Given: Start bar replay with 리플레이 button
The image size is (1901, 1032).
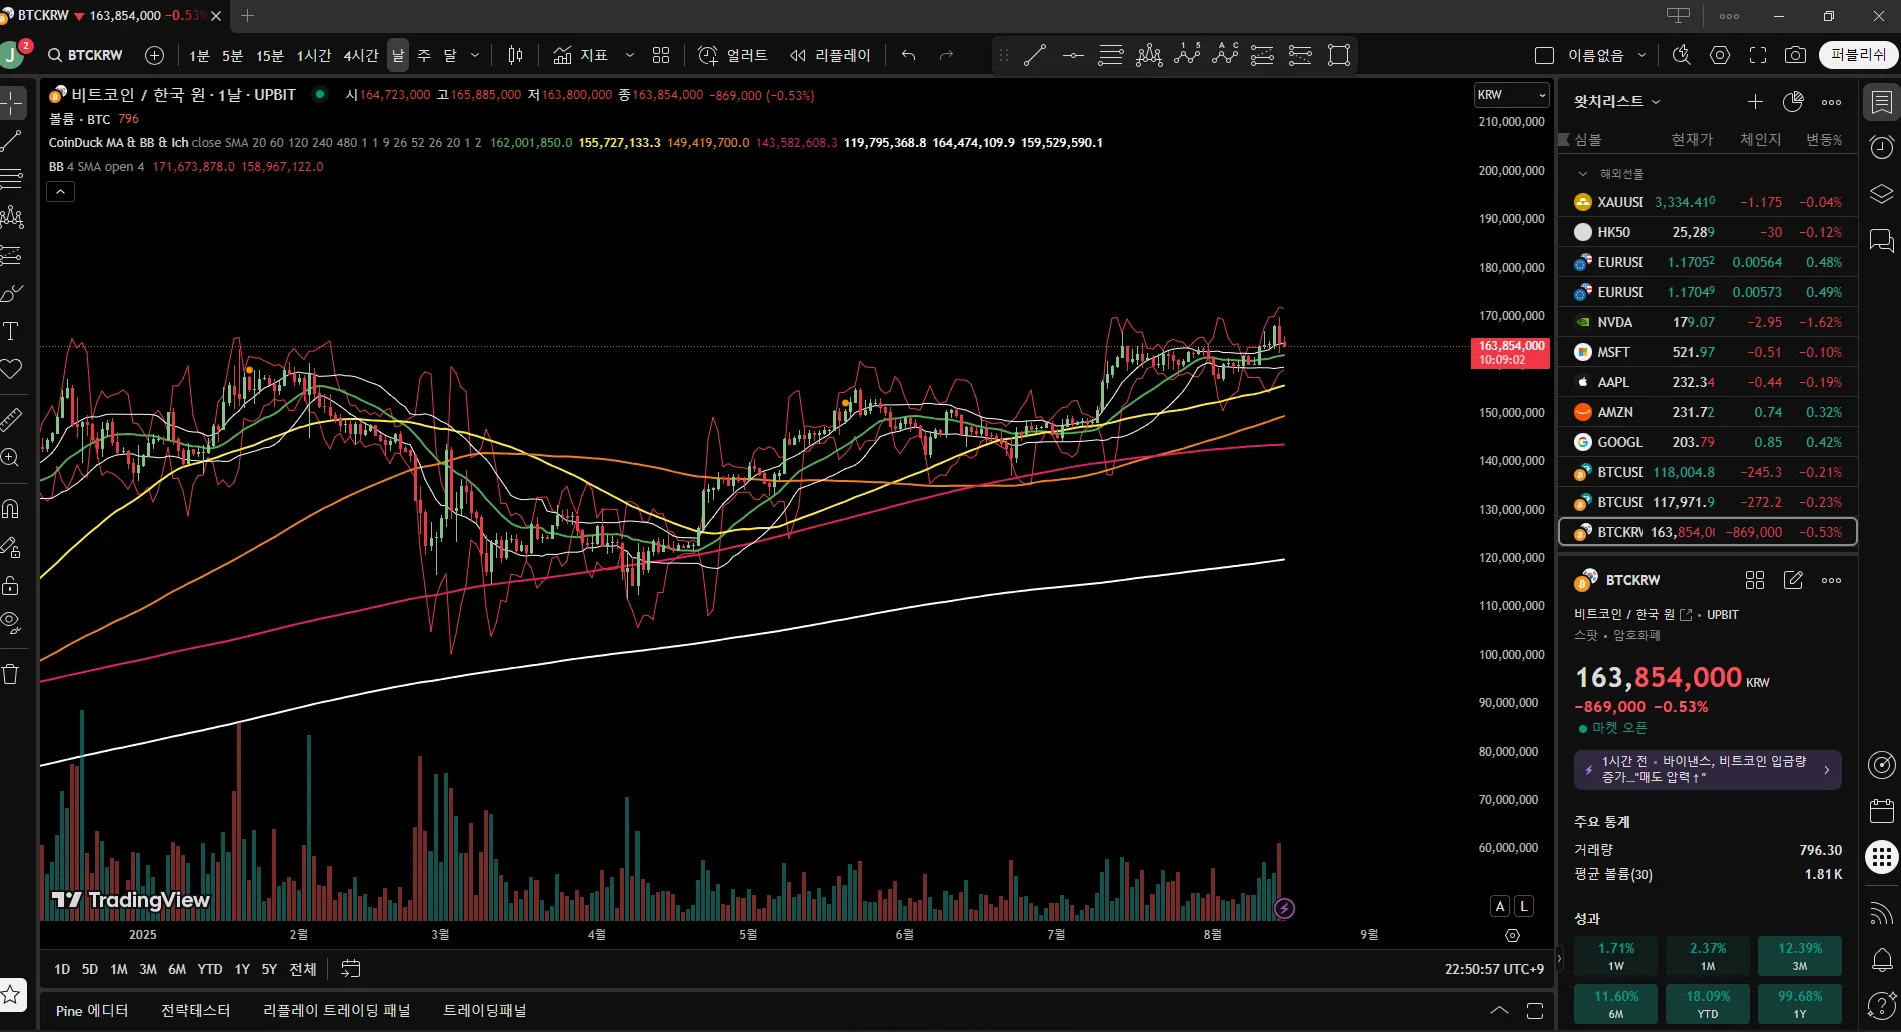Looking at the screenshot, I should (830, 55).
